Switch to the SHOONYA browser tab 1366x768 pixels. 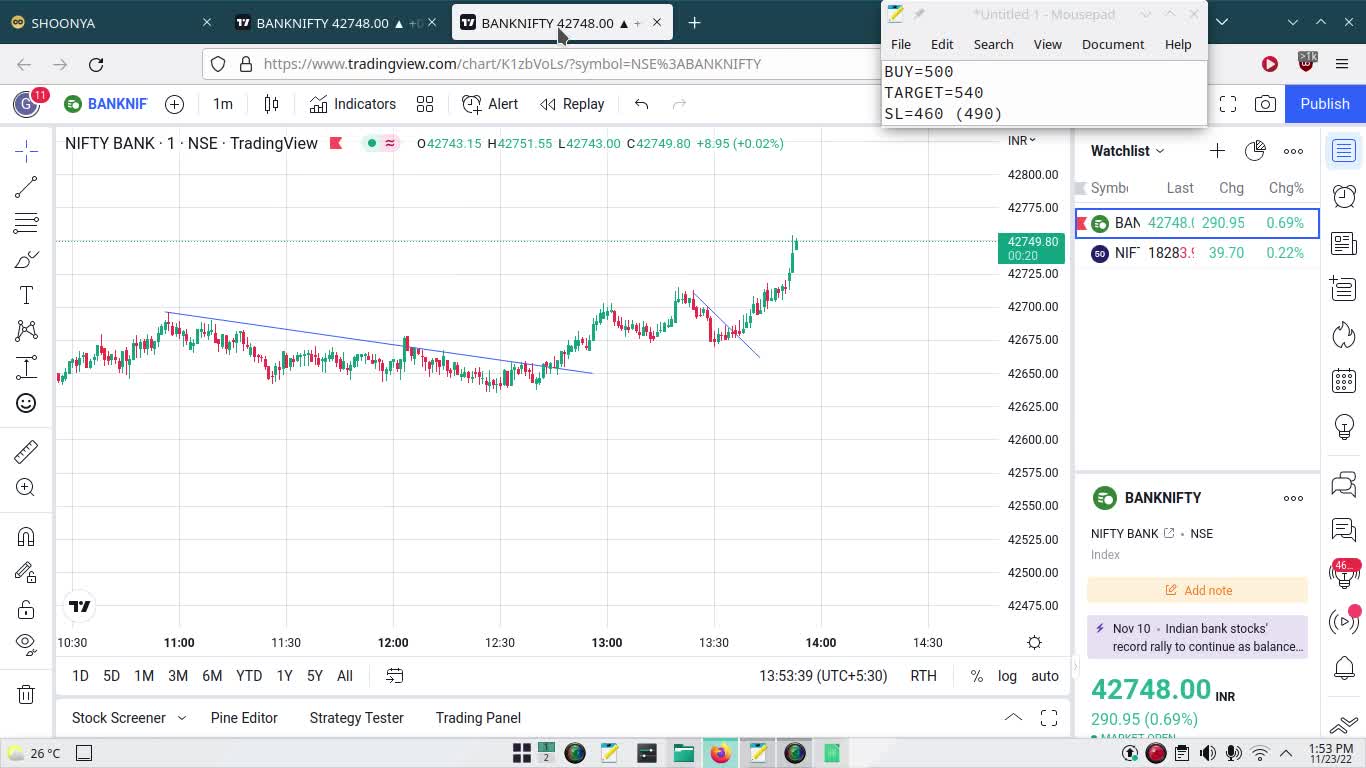[x=110, y=22]
